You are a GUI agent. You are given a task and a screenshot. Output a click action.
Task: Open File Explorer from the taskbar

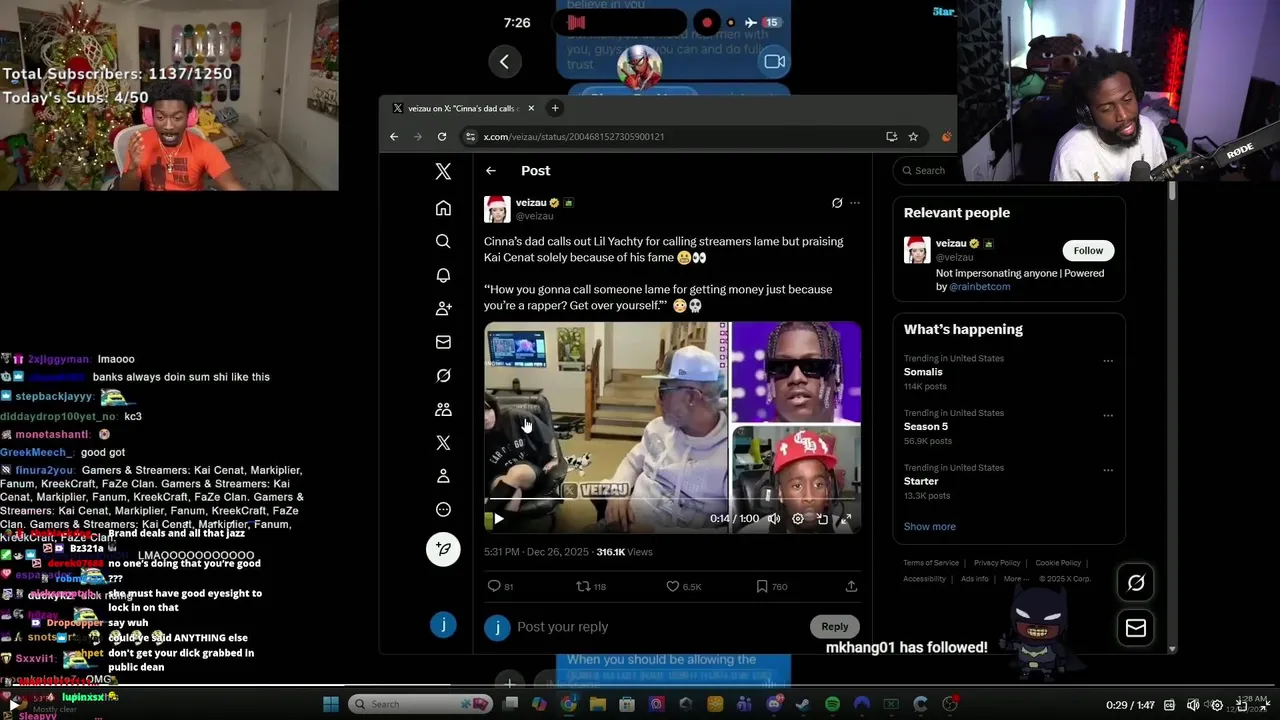[598, 704]
